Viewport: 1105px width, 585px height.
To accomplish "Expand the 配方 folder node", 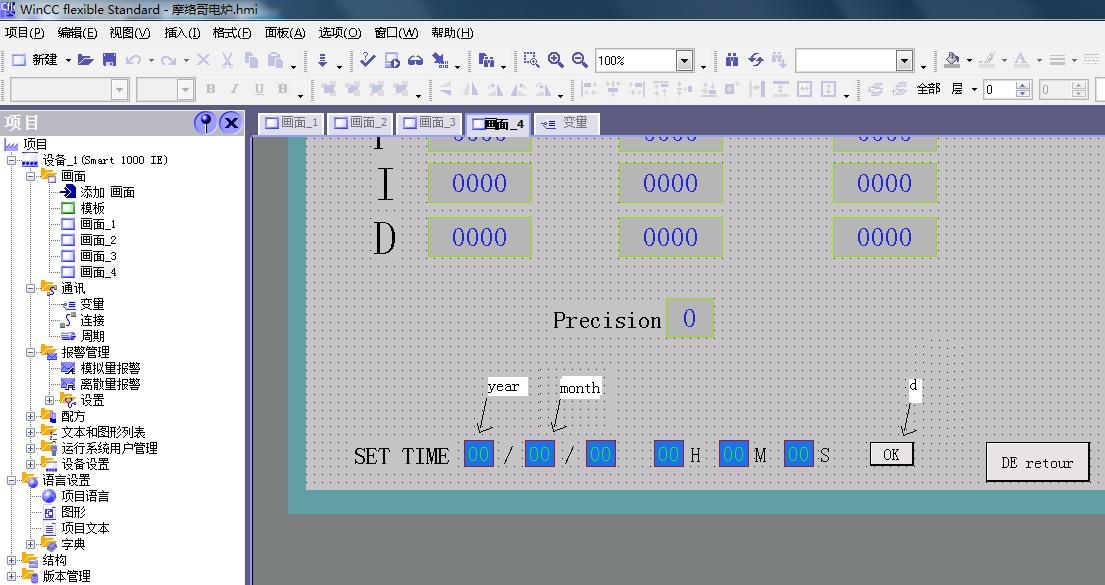I will [30, 416].
